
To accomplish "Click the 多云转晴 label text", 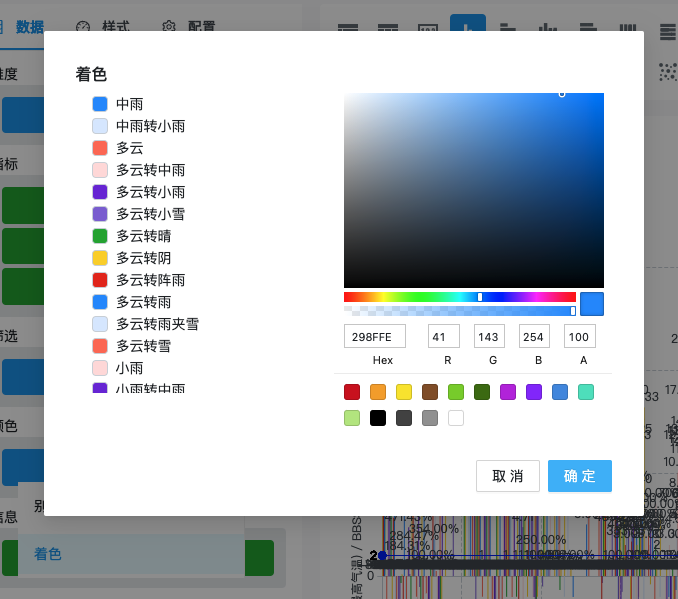I will [x=144, y=236].
